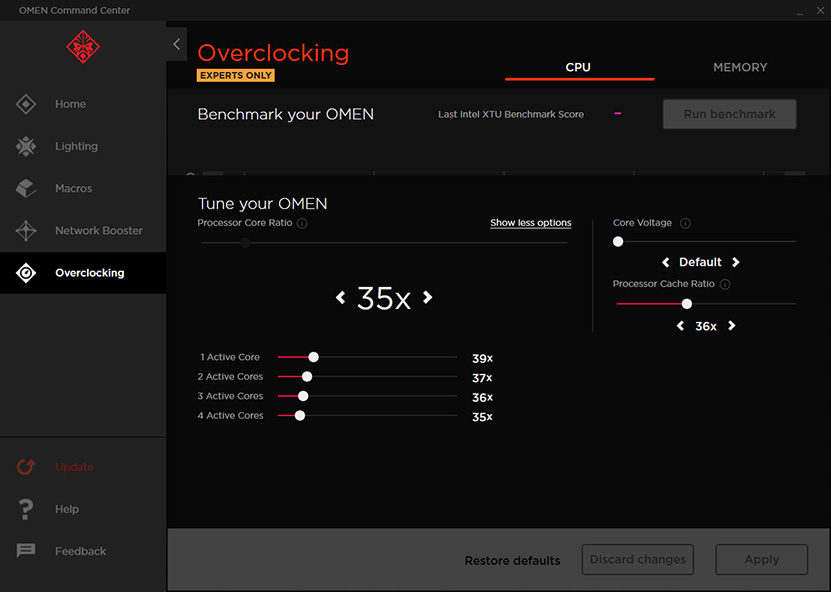Decrease Processor Cache Ratio below 36x
This screenshot has width=831, height=592.
[680, 326]
